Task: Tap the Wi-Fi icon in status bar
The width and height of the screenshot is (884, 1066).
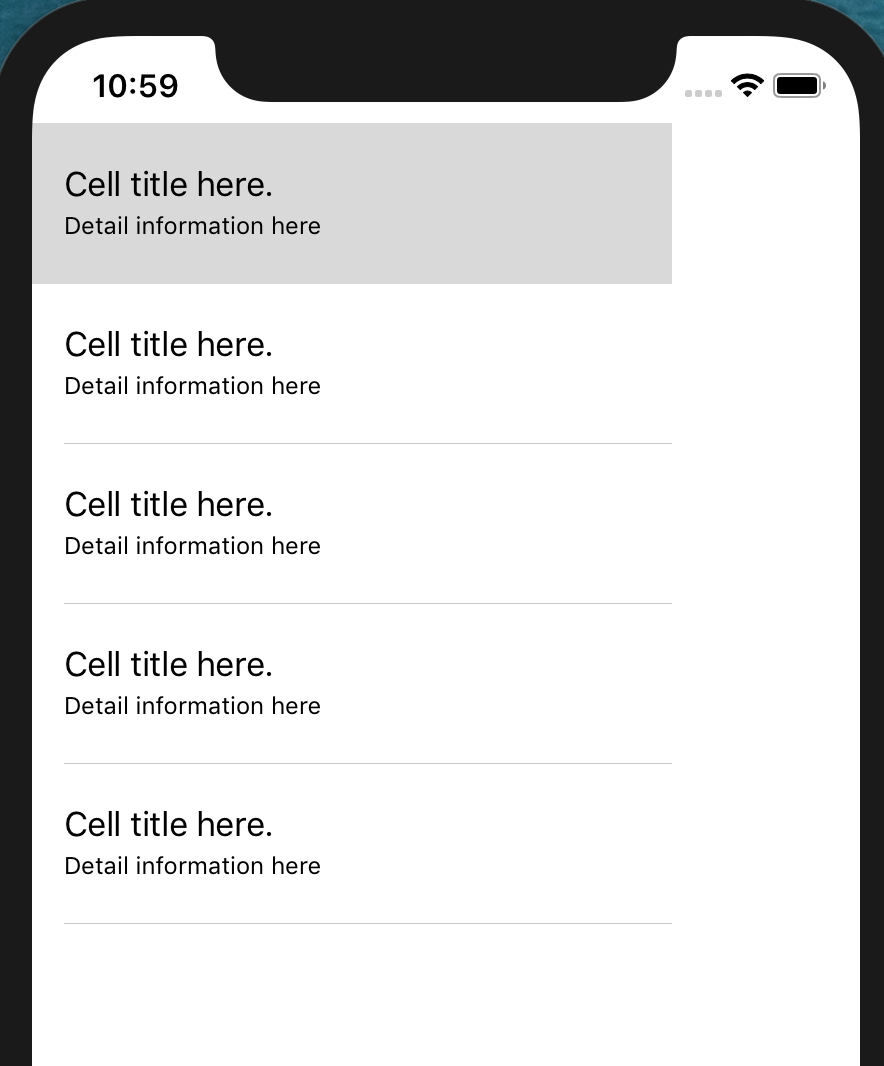Action: pyautogui.click(x=747, y=86)
